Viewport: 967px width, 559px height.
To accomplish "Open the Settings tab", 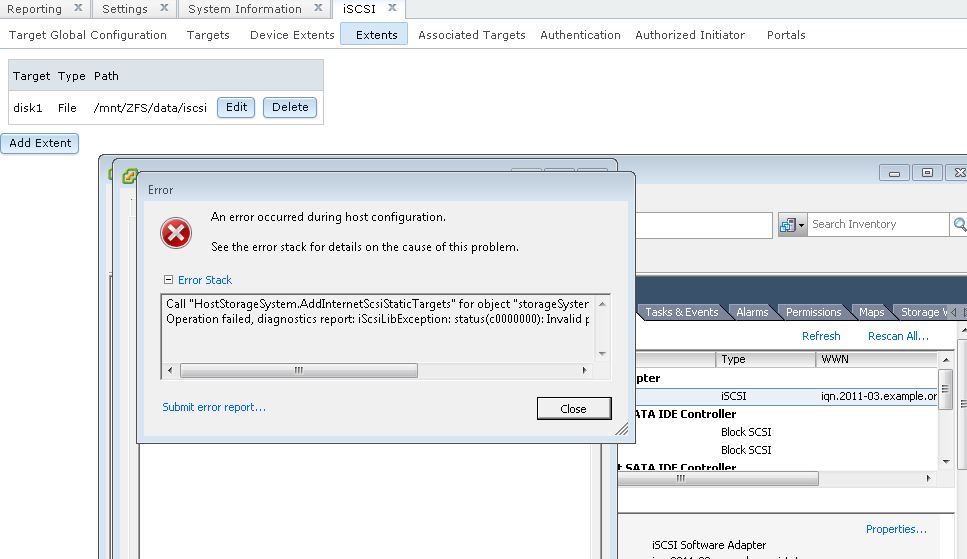I will (x=125, y=9).
